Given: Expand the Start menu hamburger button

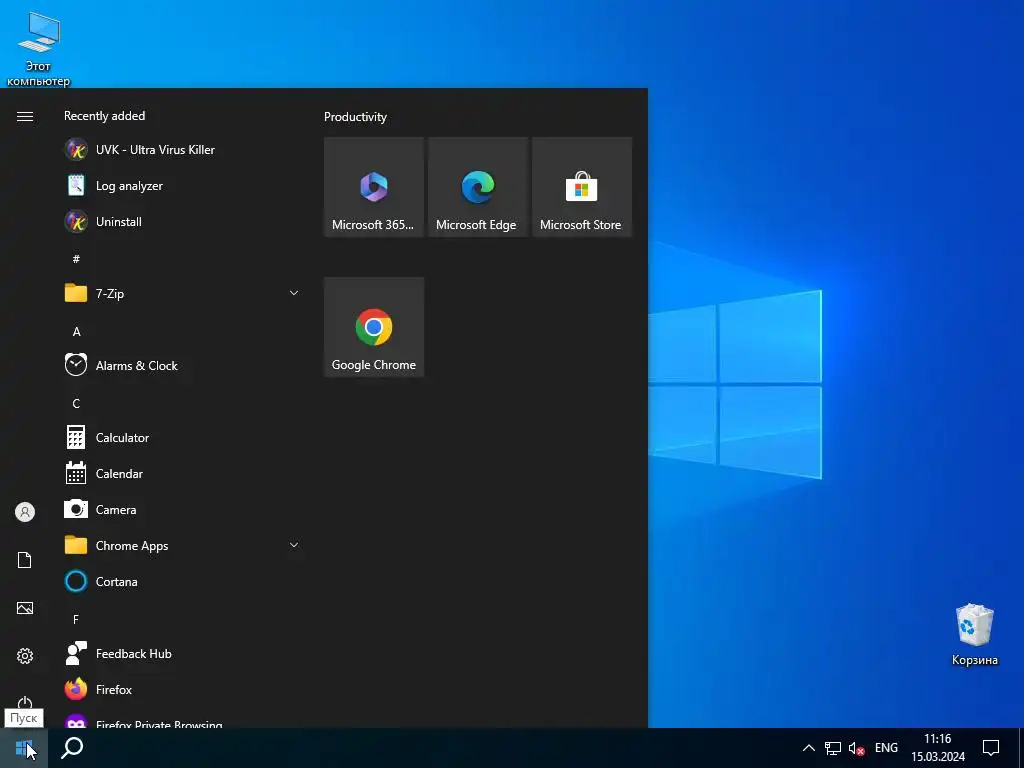Looking at the screenshot, I should click(x=25, y=116).
